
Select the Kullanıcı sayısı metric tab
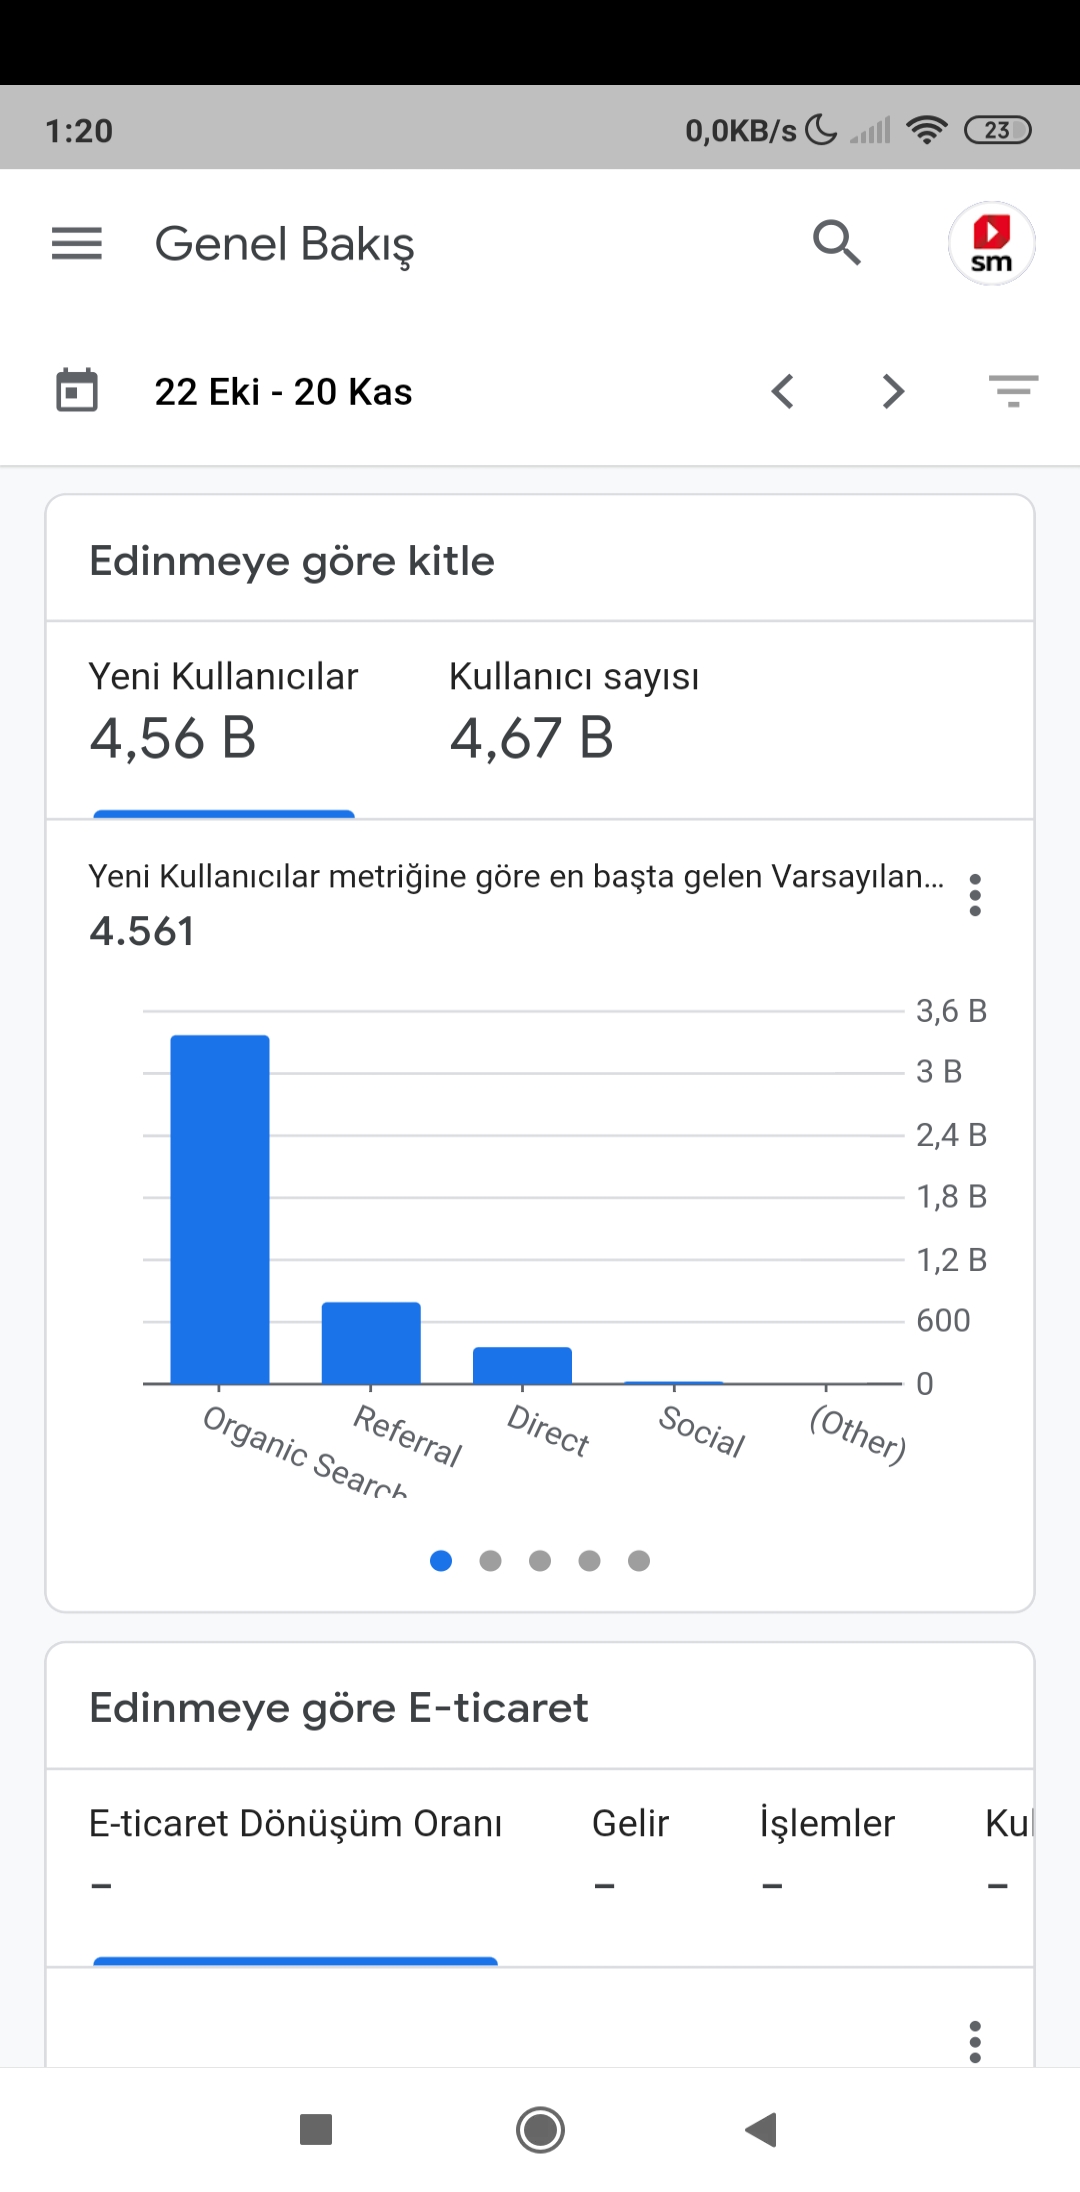574,713
